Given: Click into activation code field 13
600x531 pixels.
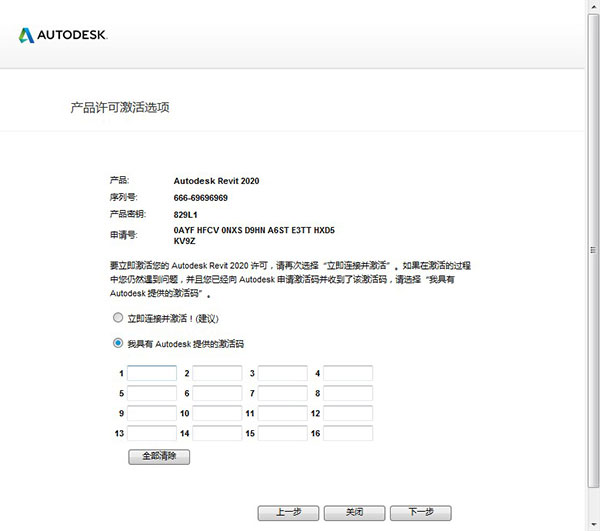Looking at the screenshot, I should pos(152,433).
